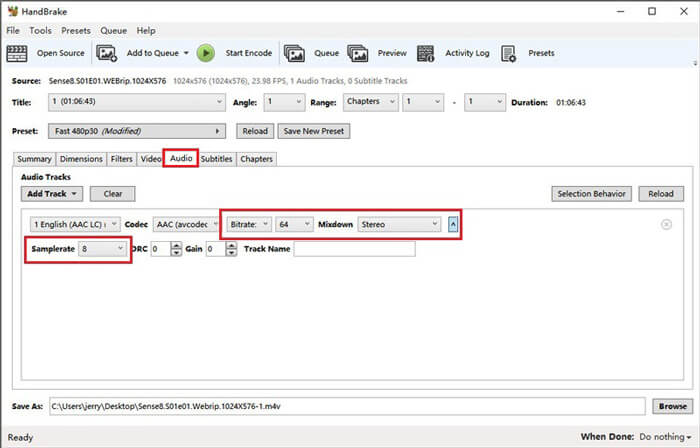Switch to the Dimensions tab

[81, 159]
